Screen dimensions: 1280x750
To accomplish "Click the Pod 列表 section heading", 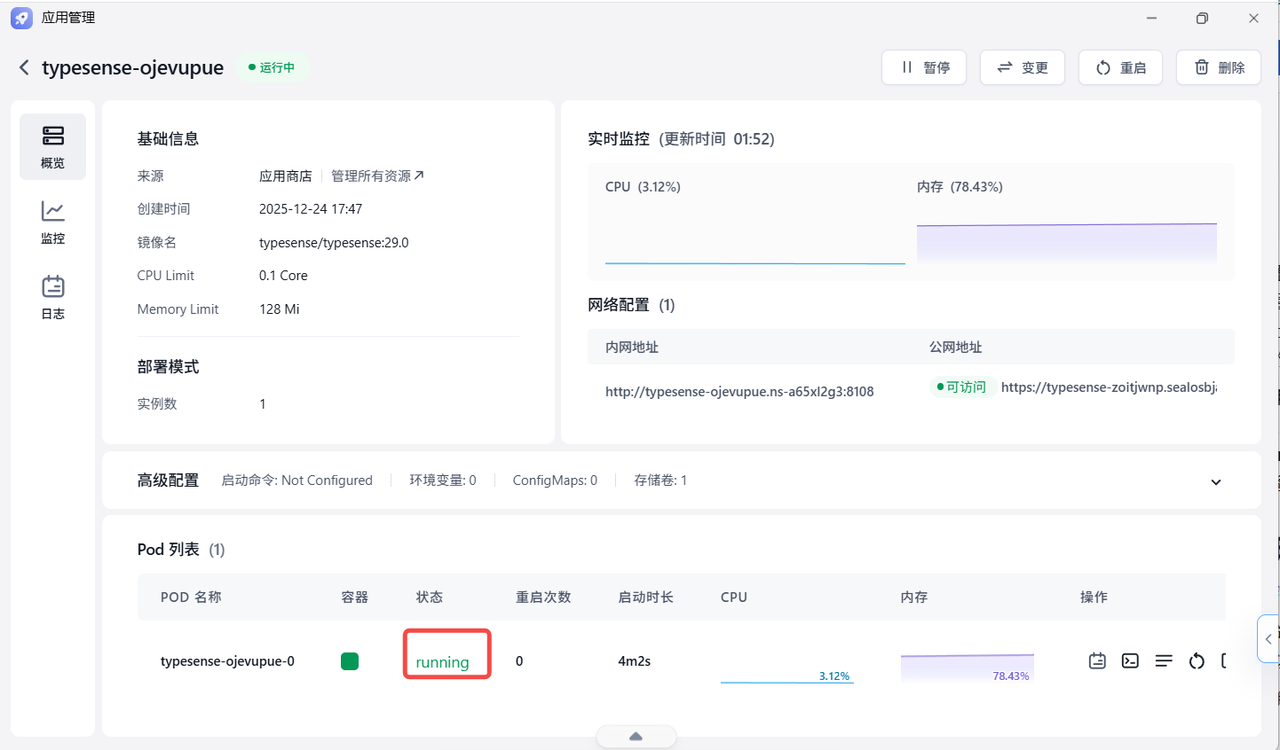I will coord(168,549).
